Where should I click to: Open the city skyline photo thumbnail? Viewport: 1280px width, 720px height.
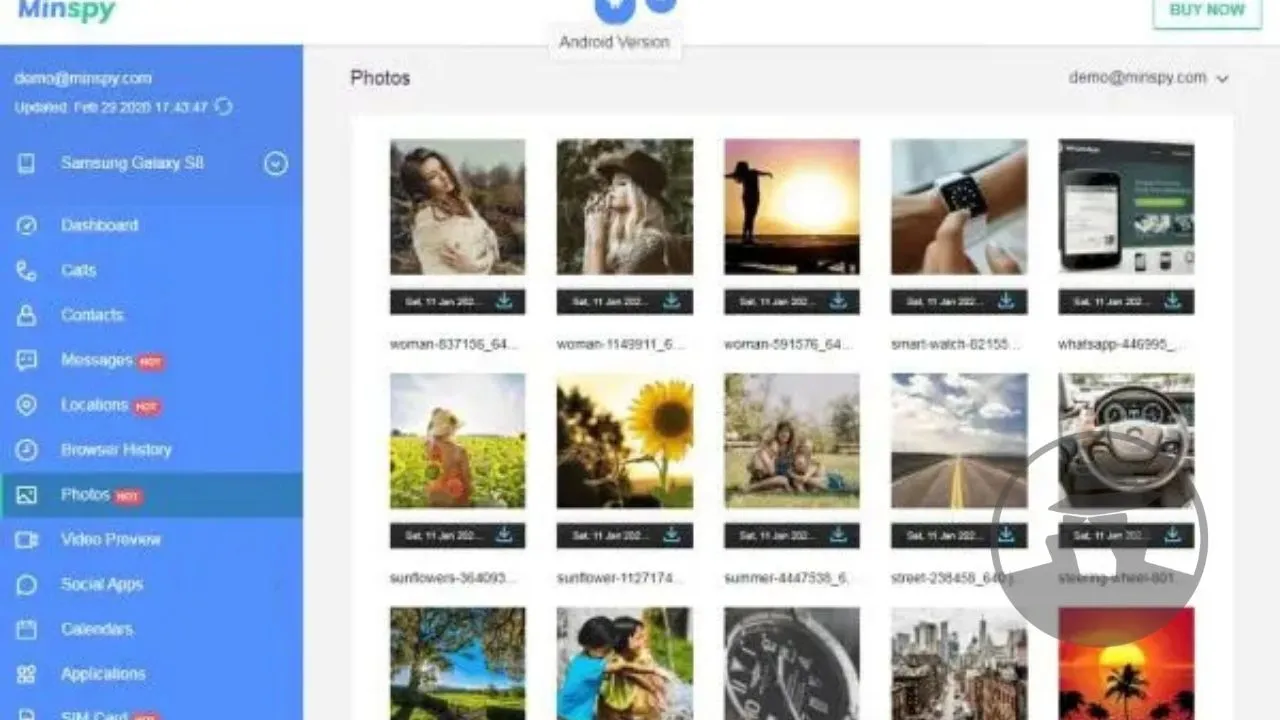(959, 664)
